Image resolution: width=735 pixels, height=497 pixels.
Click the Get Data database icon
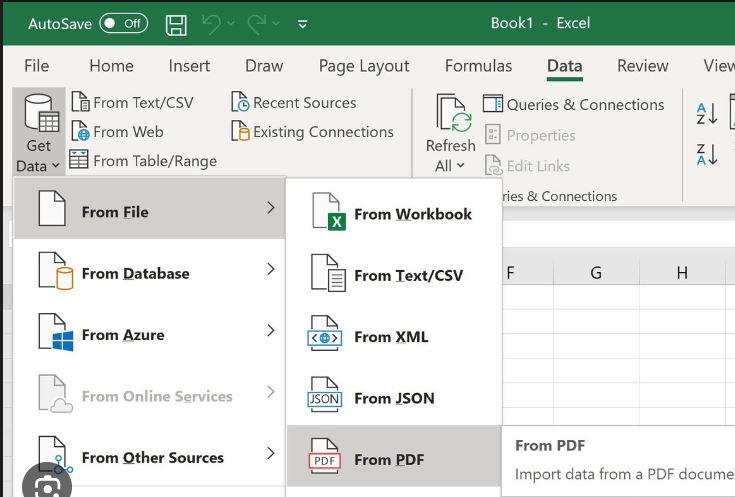(x=41, y=113)
